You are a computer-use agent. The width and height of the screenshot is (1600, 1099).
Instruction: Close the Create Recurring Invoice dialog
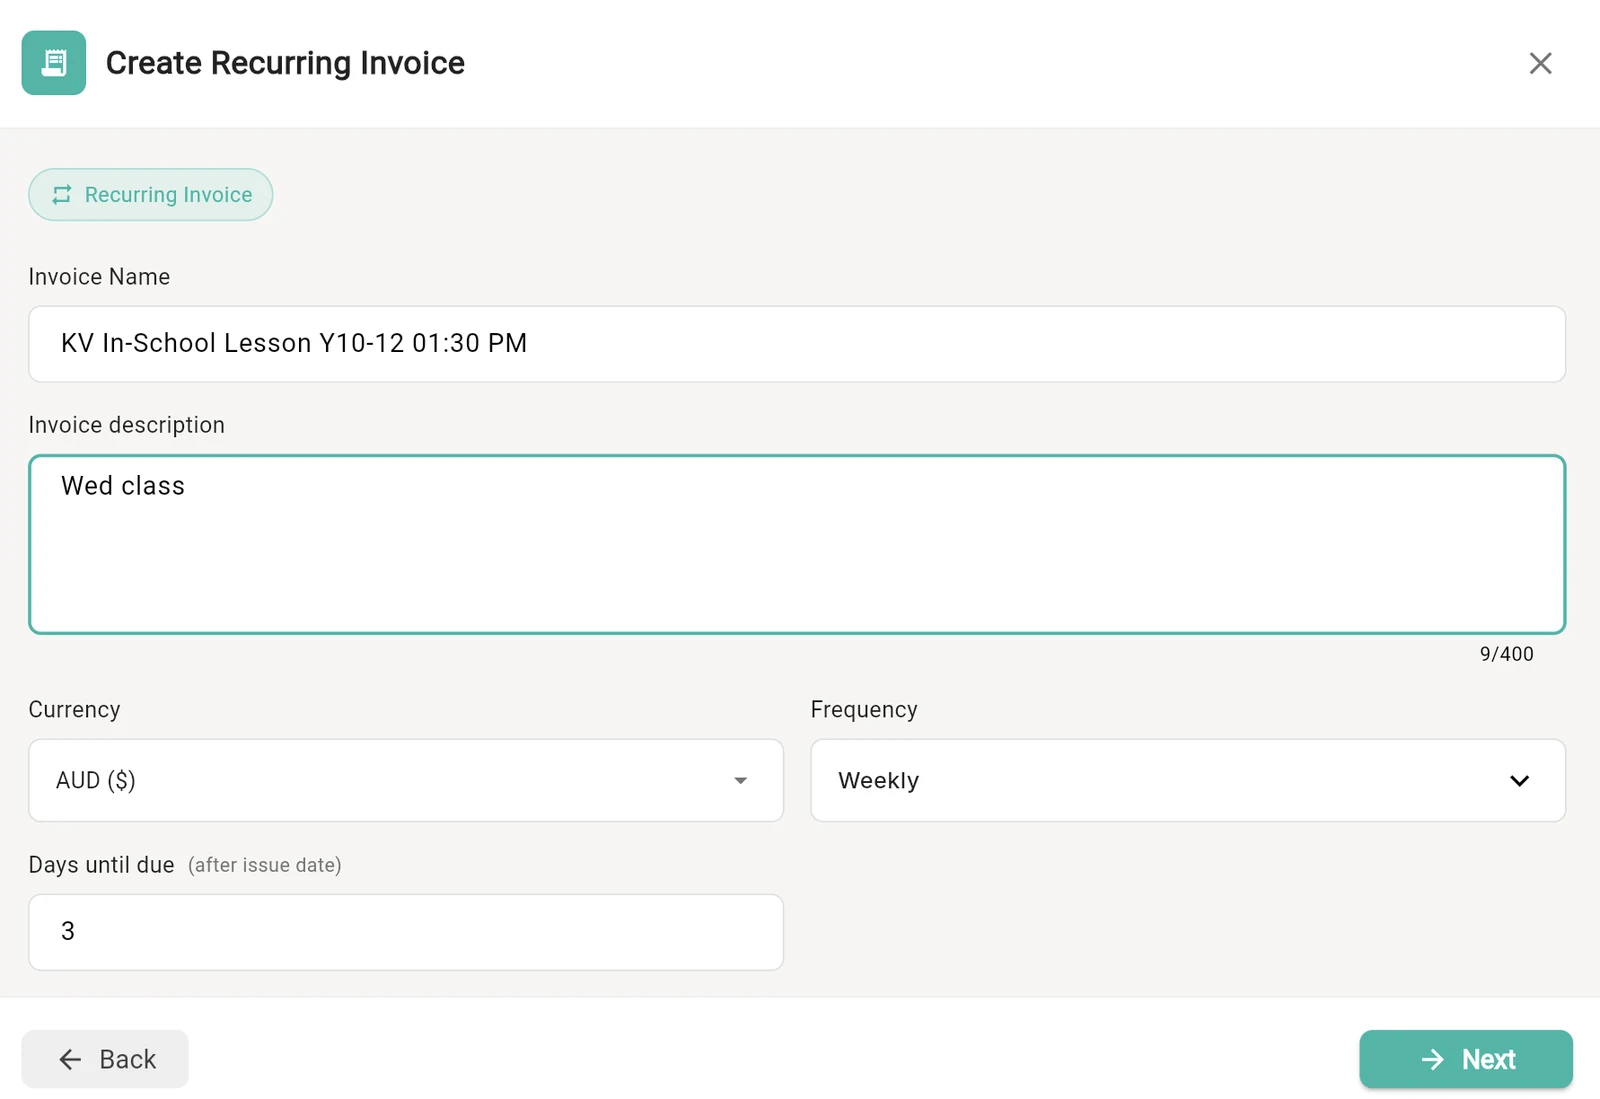[1540, 63]
